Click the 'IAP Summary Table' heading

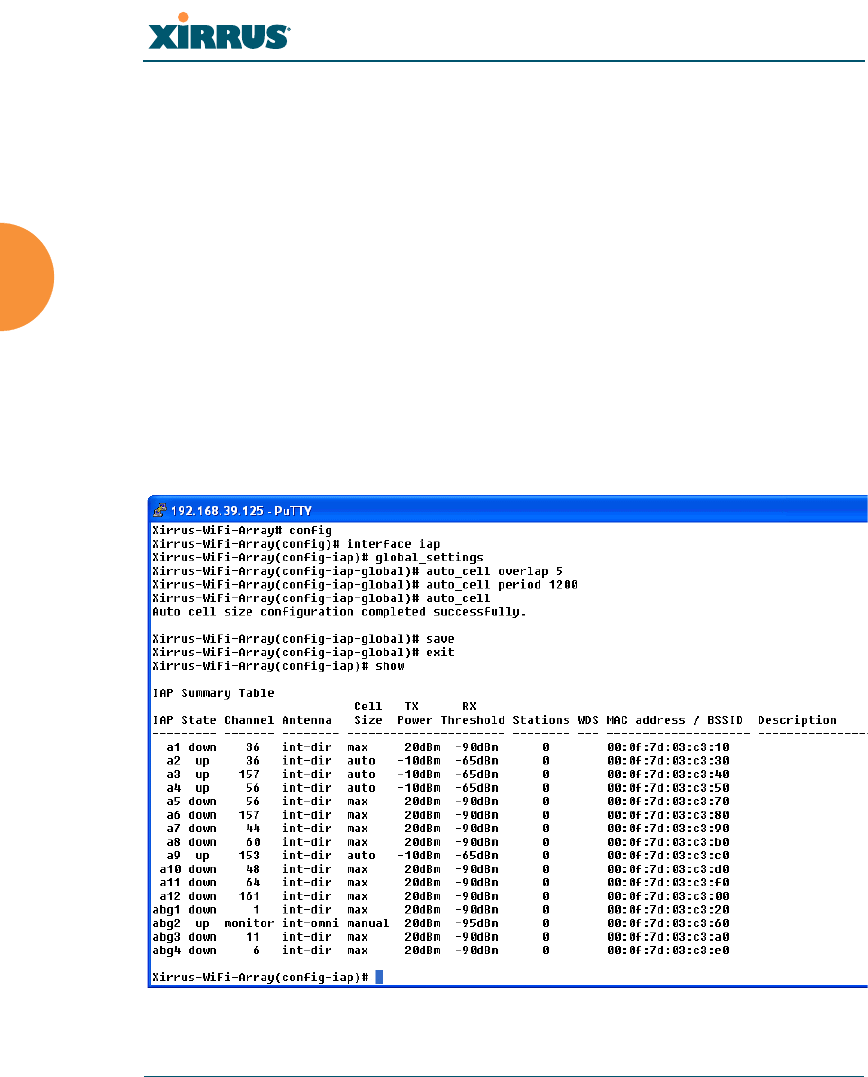click(x=213, y=693)
